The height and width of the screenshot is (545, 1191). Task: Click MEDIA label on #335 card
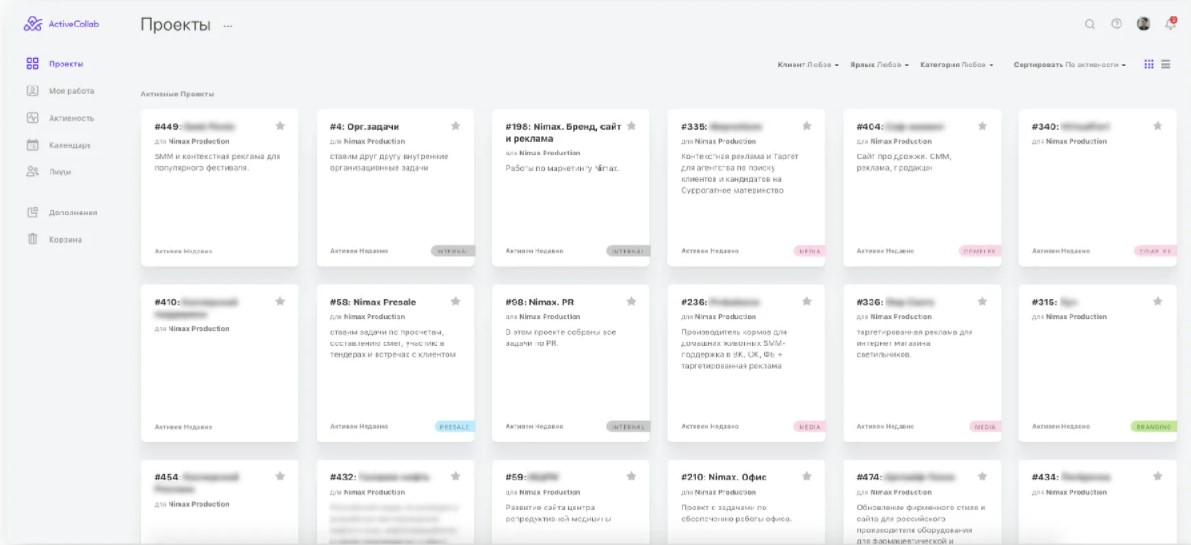[810, 250]
